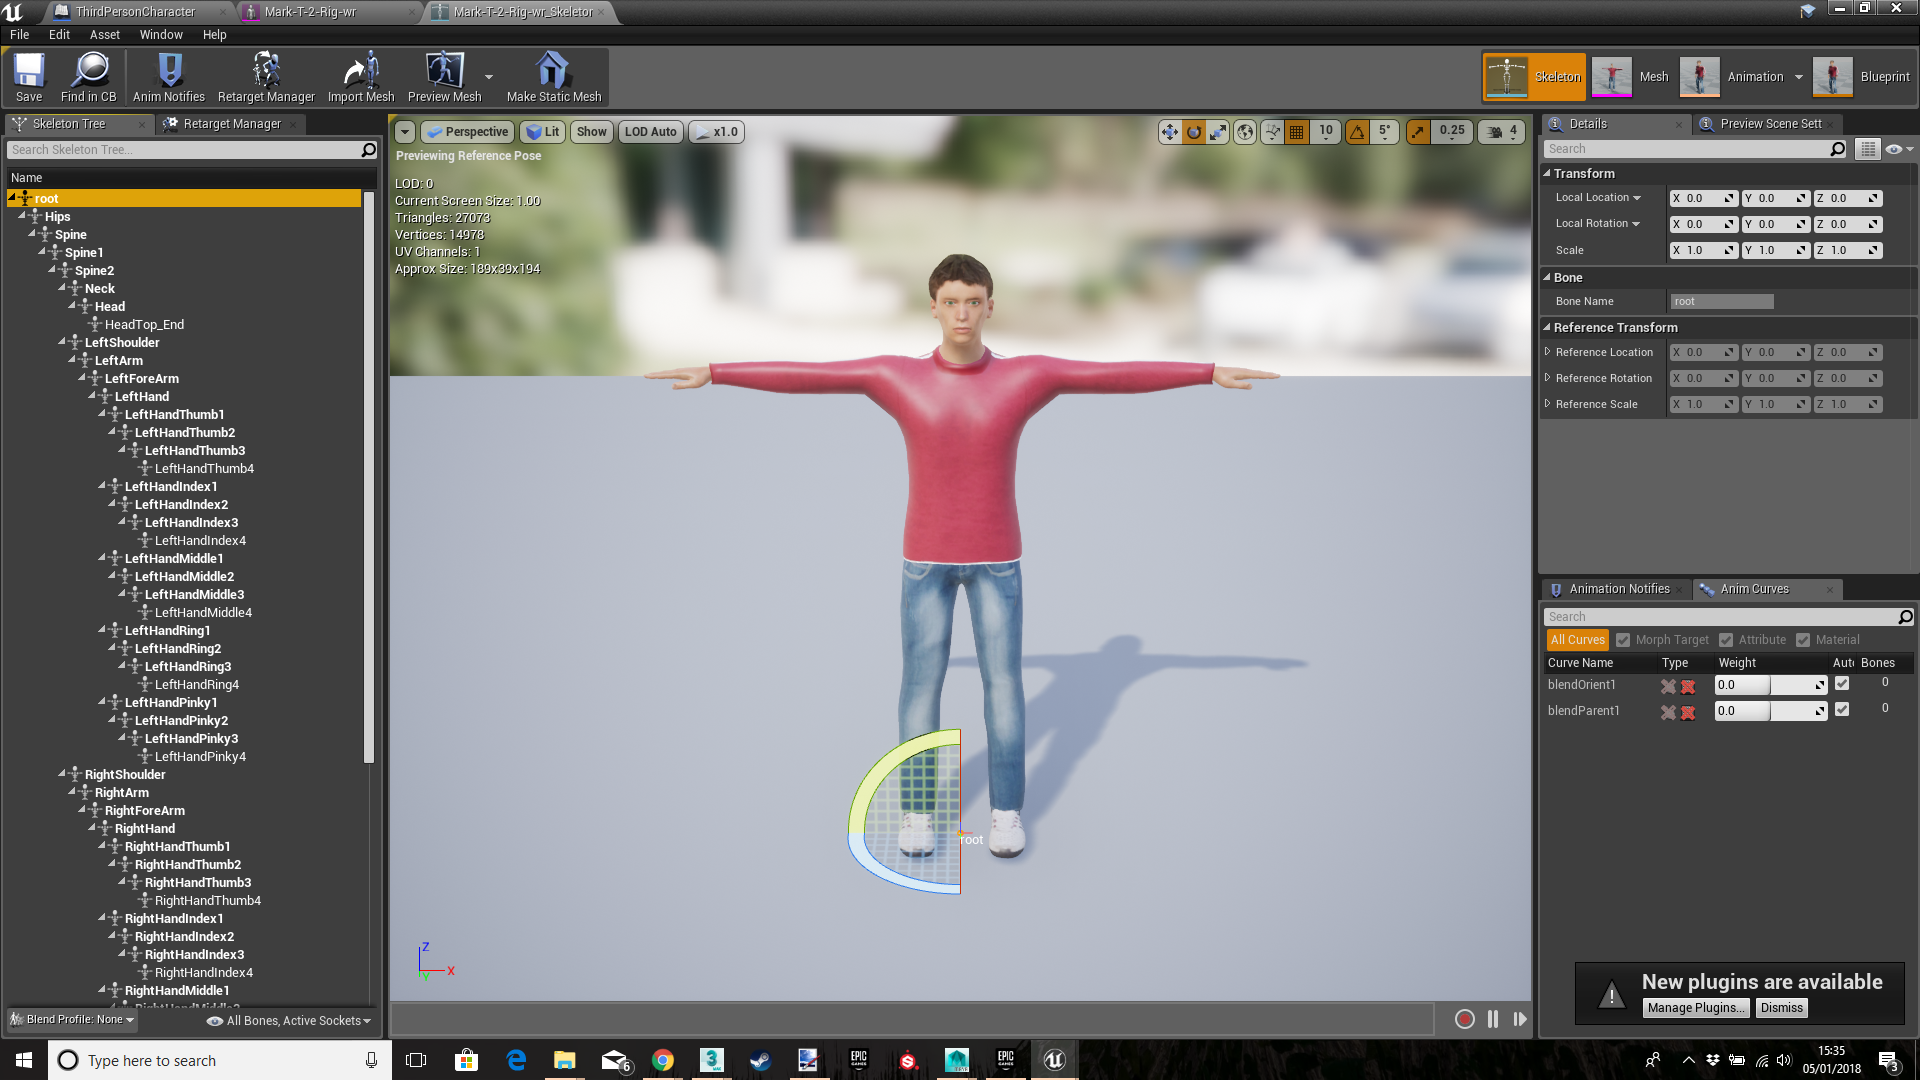Click the Search Skeleton Tree field
This screenshot has width=1920, height=1080.
184,150
